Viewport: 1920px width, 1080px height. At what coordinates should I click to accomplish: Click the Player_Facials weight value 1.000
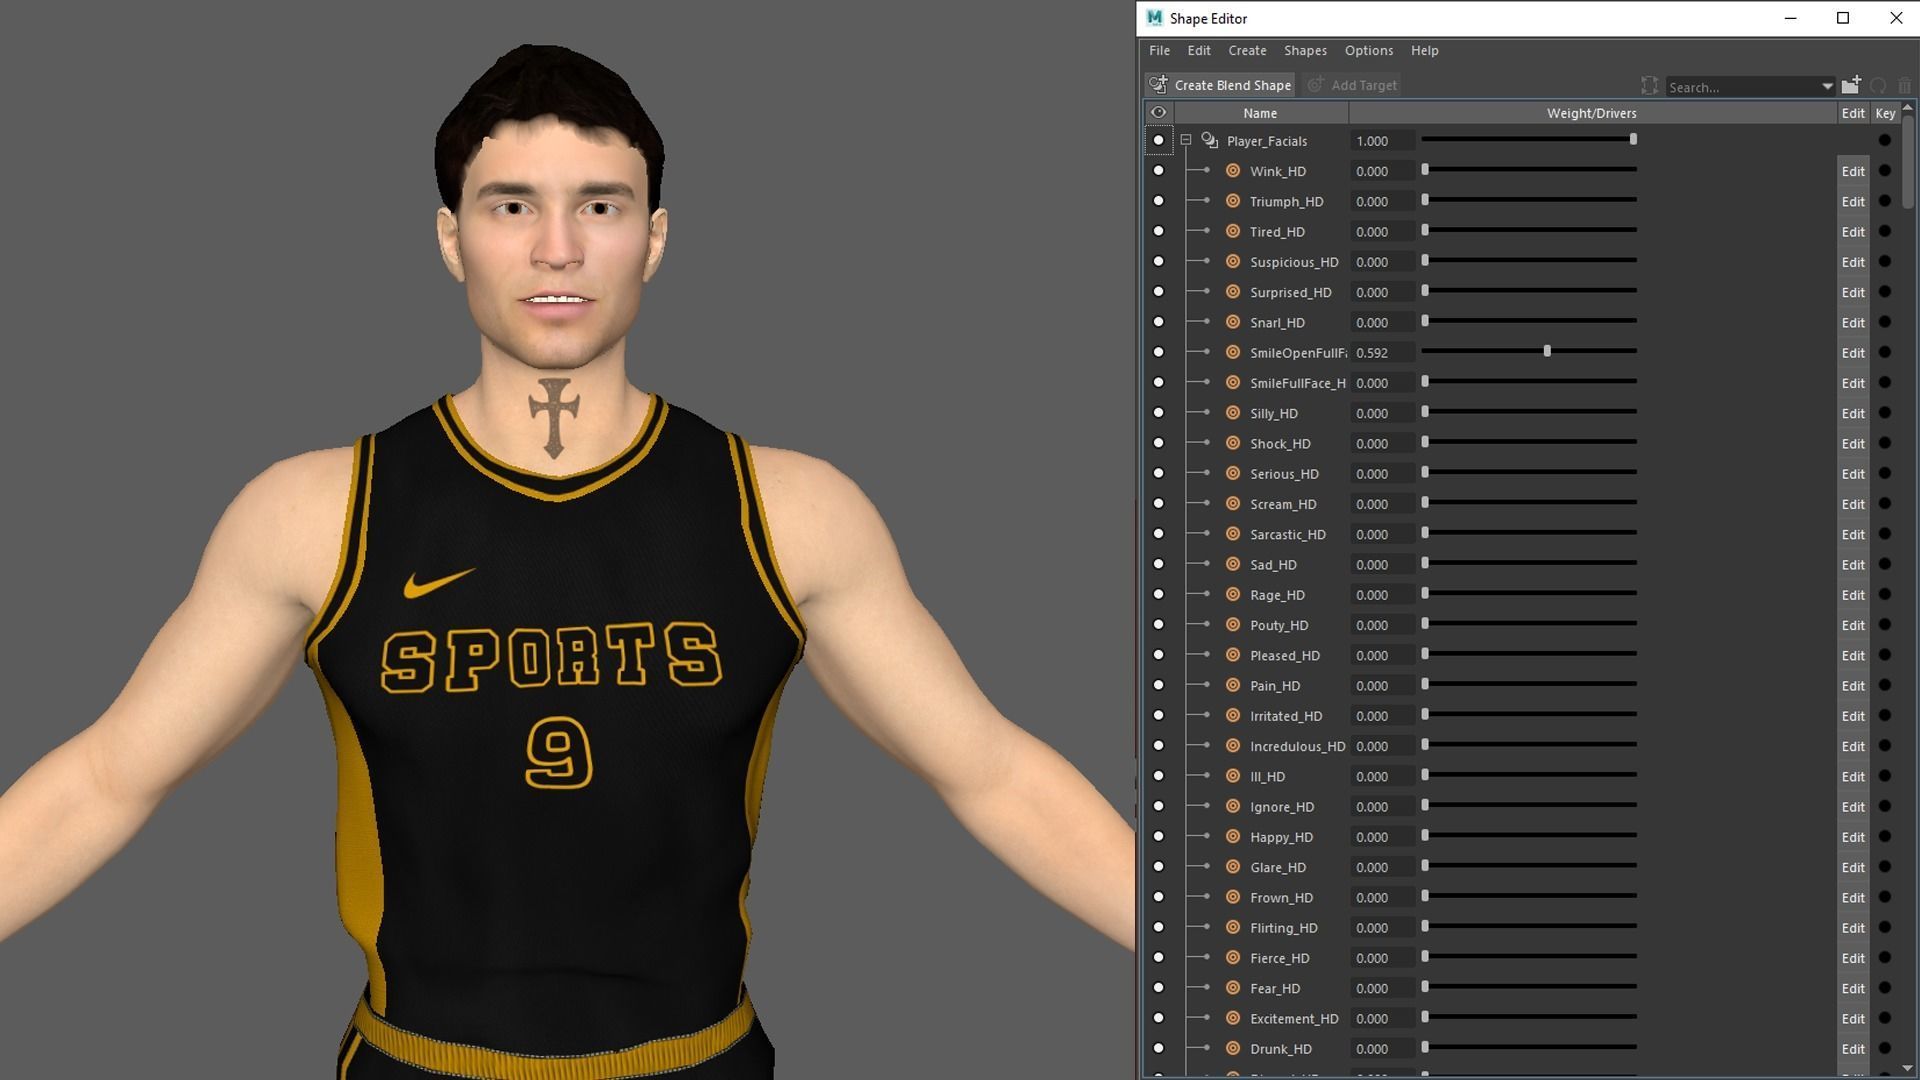pyautogui.click(x=1382, y=141)
